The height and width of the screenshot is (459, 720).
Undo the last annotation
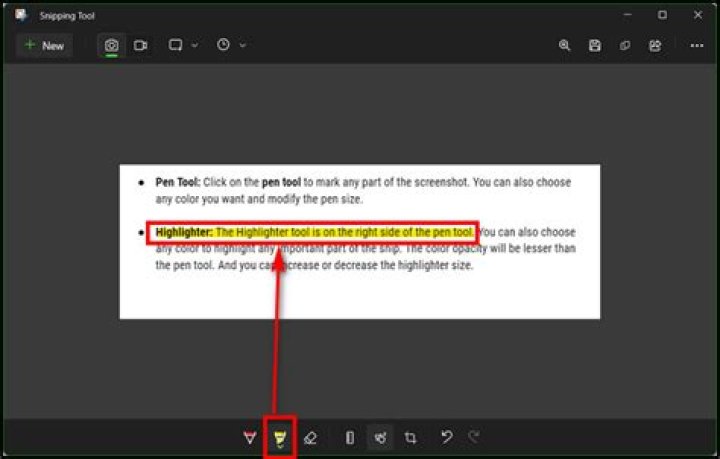coord(448,438)
